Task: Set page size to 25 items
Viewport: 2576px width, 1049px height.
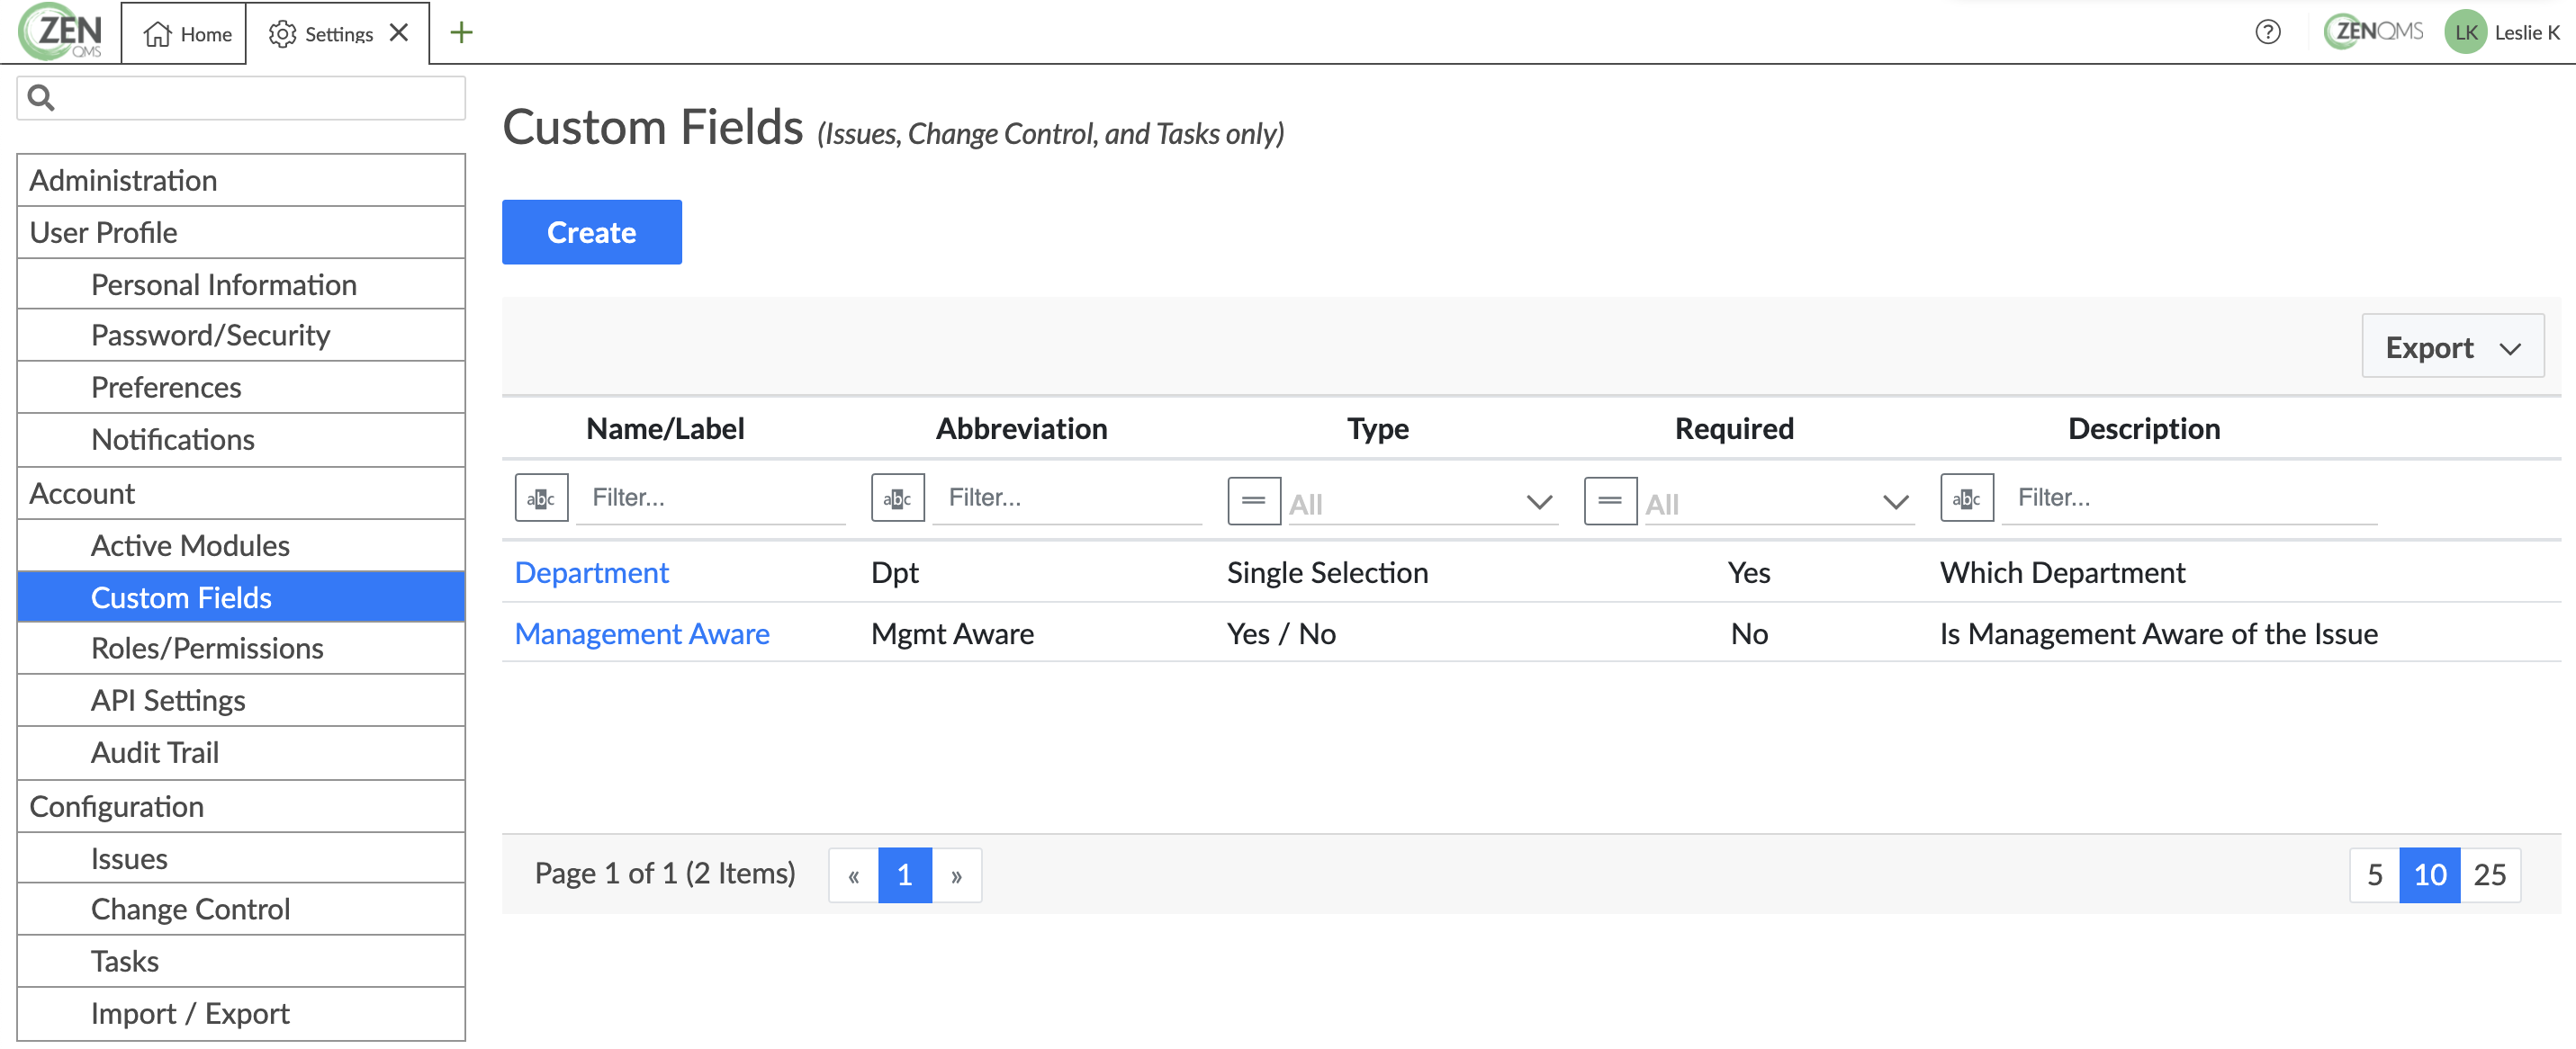Action: click(2490, 875)
